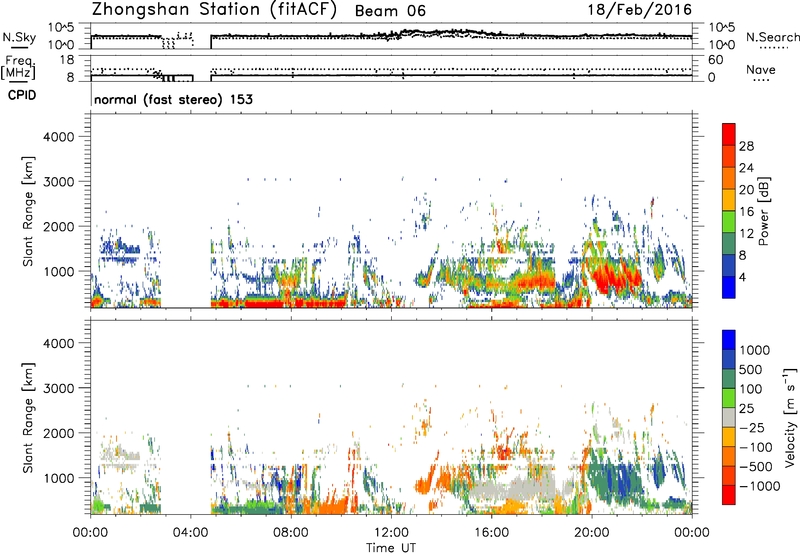The image size is (800, 554).
Task: Click velocity panel 'Slant Range [km]' label
Action: (x=28, y=418)
